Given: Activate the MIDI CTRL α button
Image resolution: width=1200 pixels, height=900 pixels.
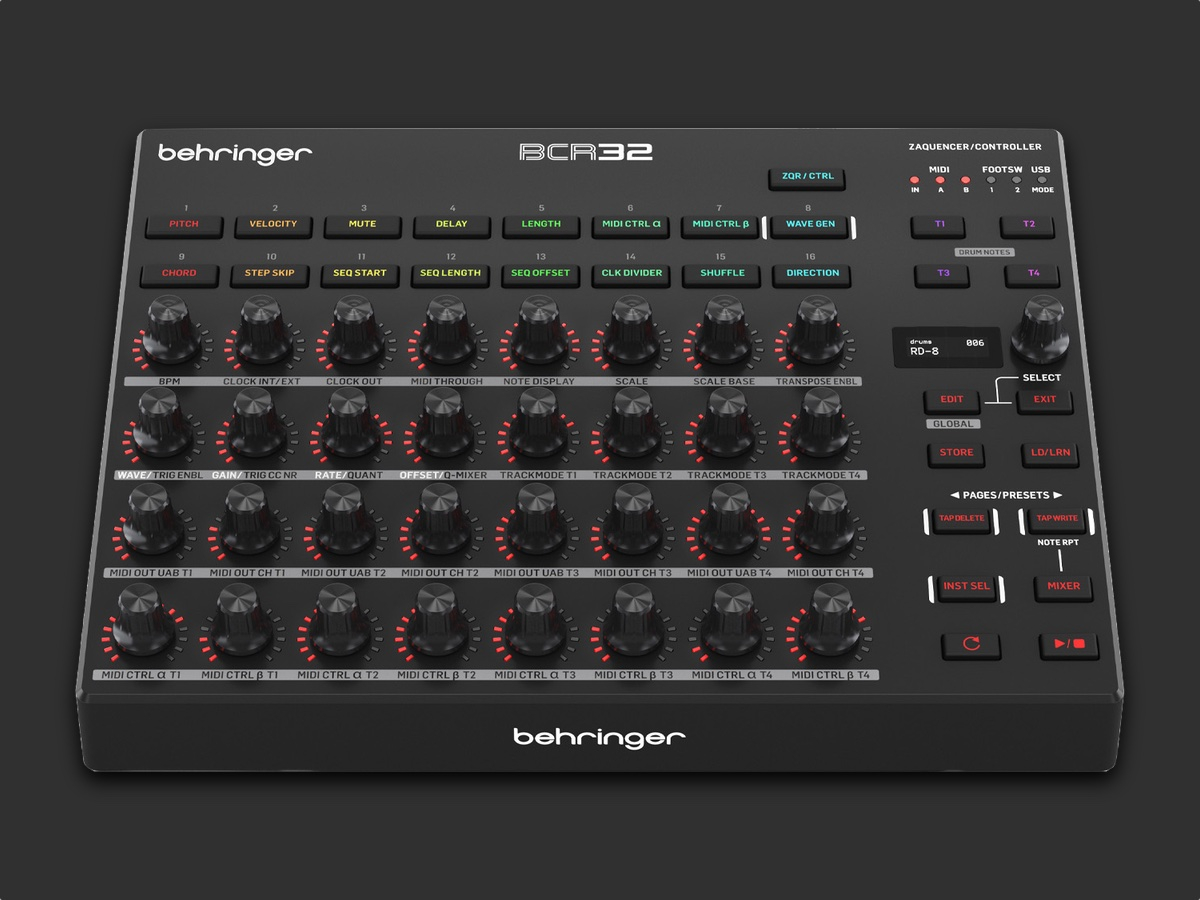Looking at the screenshot, I should coord(630,225).
